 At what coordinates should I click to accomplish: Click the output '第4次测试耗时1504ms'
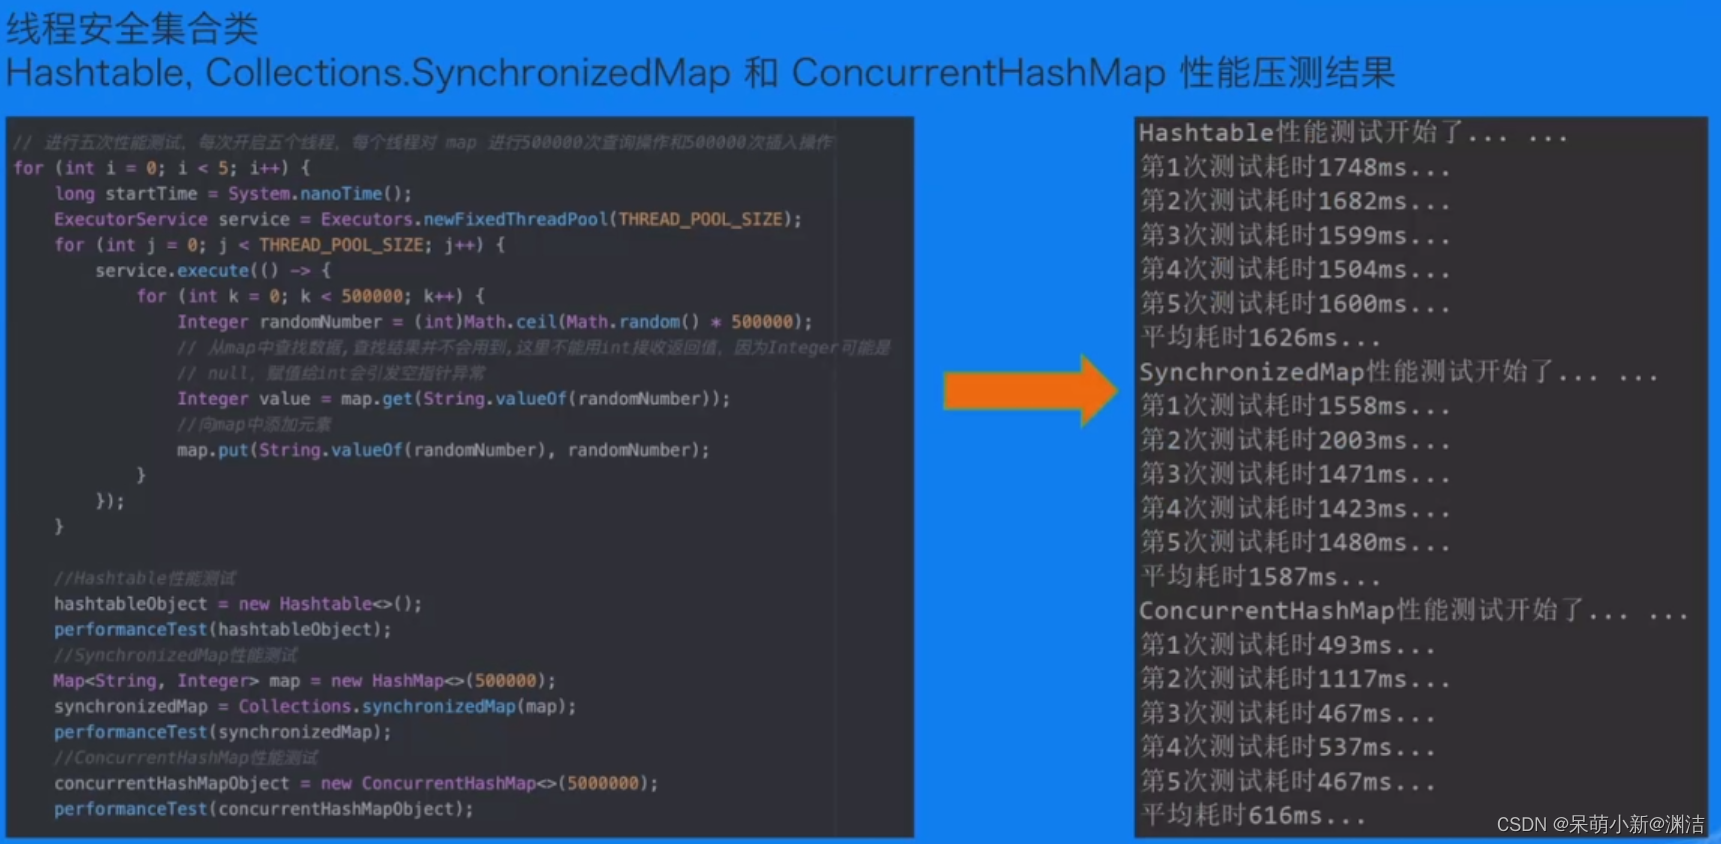pos(1295,269)
